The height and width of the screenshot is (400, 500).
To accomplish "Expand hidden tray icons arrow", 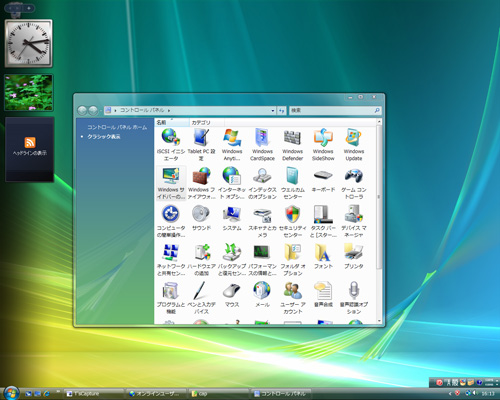I will (450, 394).
